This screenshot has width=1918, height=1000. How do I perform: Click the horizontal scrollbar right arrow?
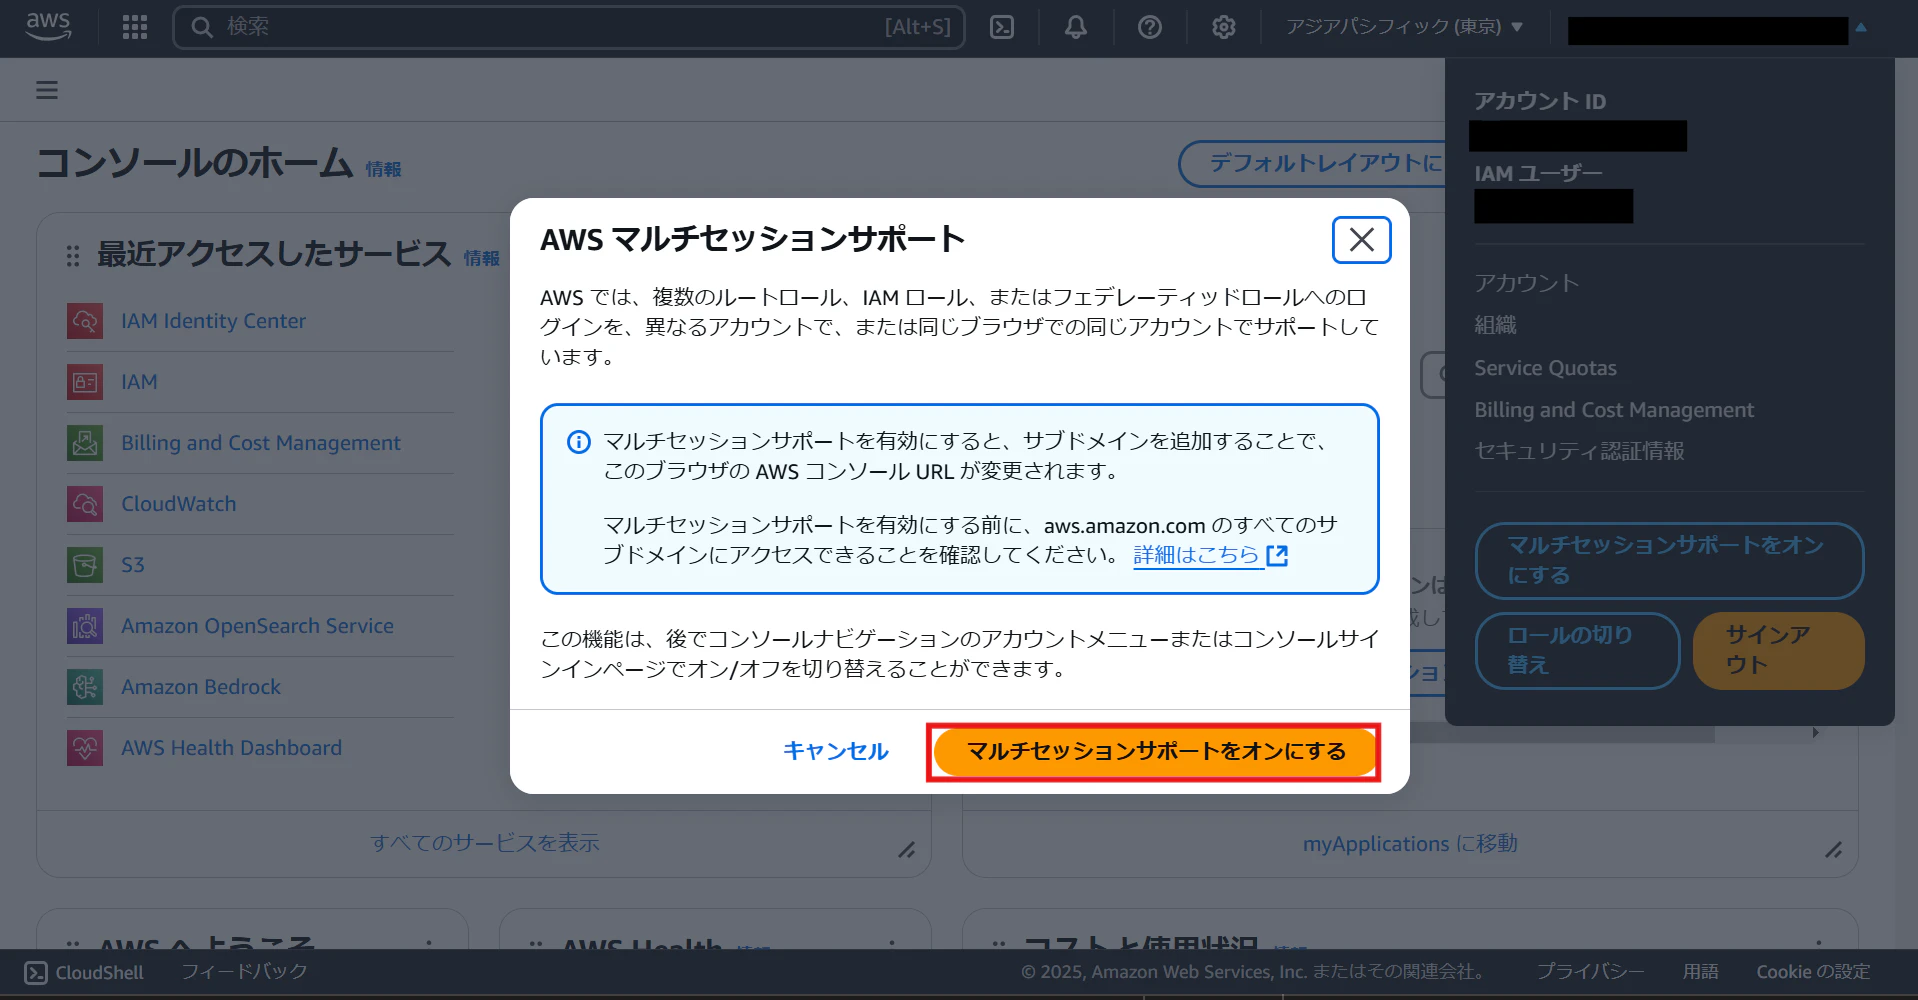(1816, 733)
